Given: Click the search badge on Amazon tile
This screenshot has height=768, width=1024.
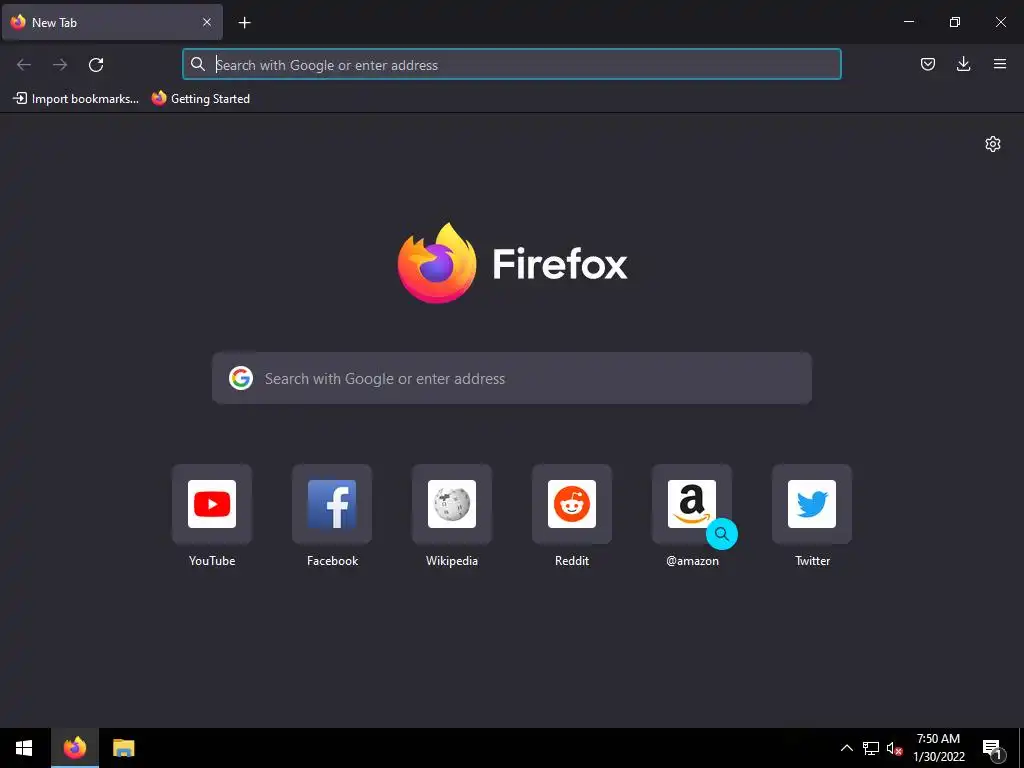Looking at the screenshot, I should 722,534.
